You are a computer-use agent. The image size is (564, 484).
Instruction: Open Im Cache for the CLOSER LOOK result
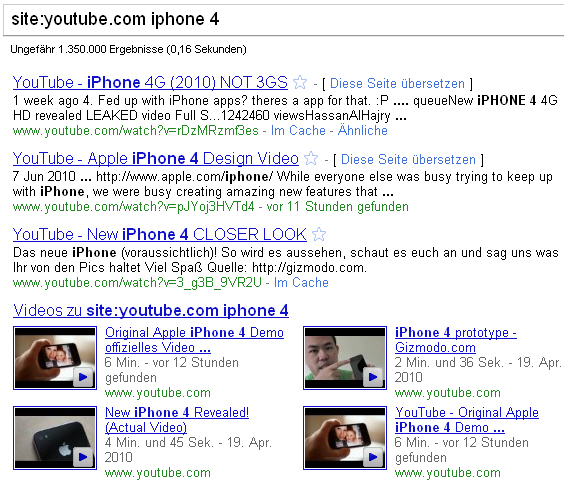301,283
